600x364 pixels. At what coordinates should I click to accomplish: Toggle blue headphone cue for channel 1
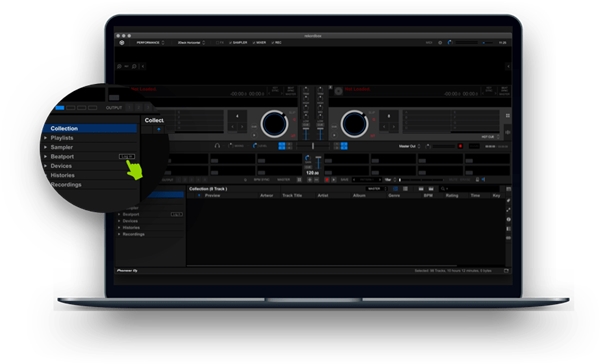(282, 146)
